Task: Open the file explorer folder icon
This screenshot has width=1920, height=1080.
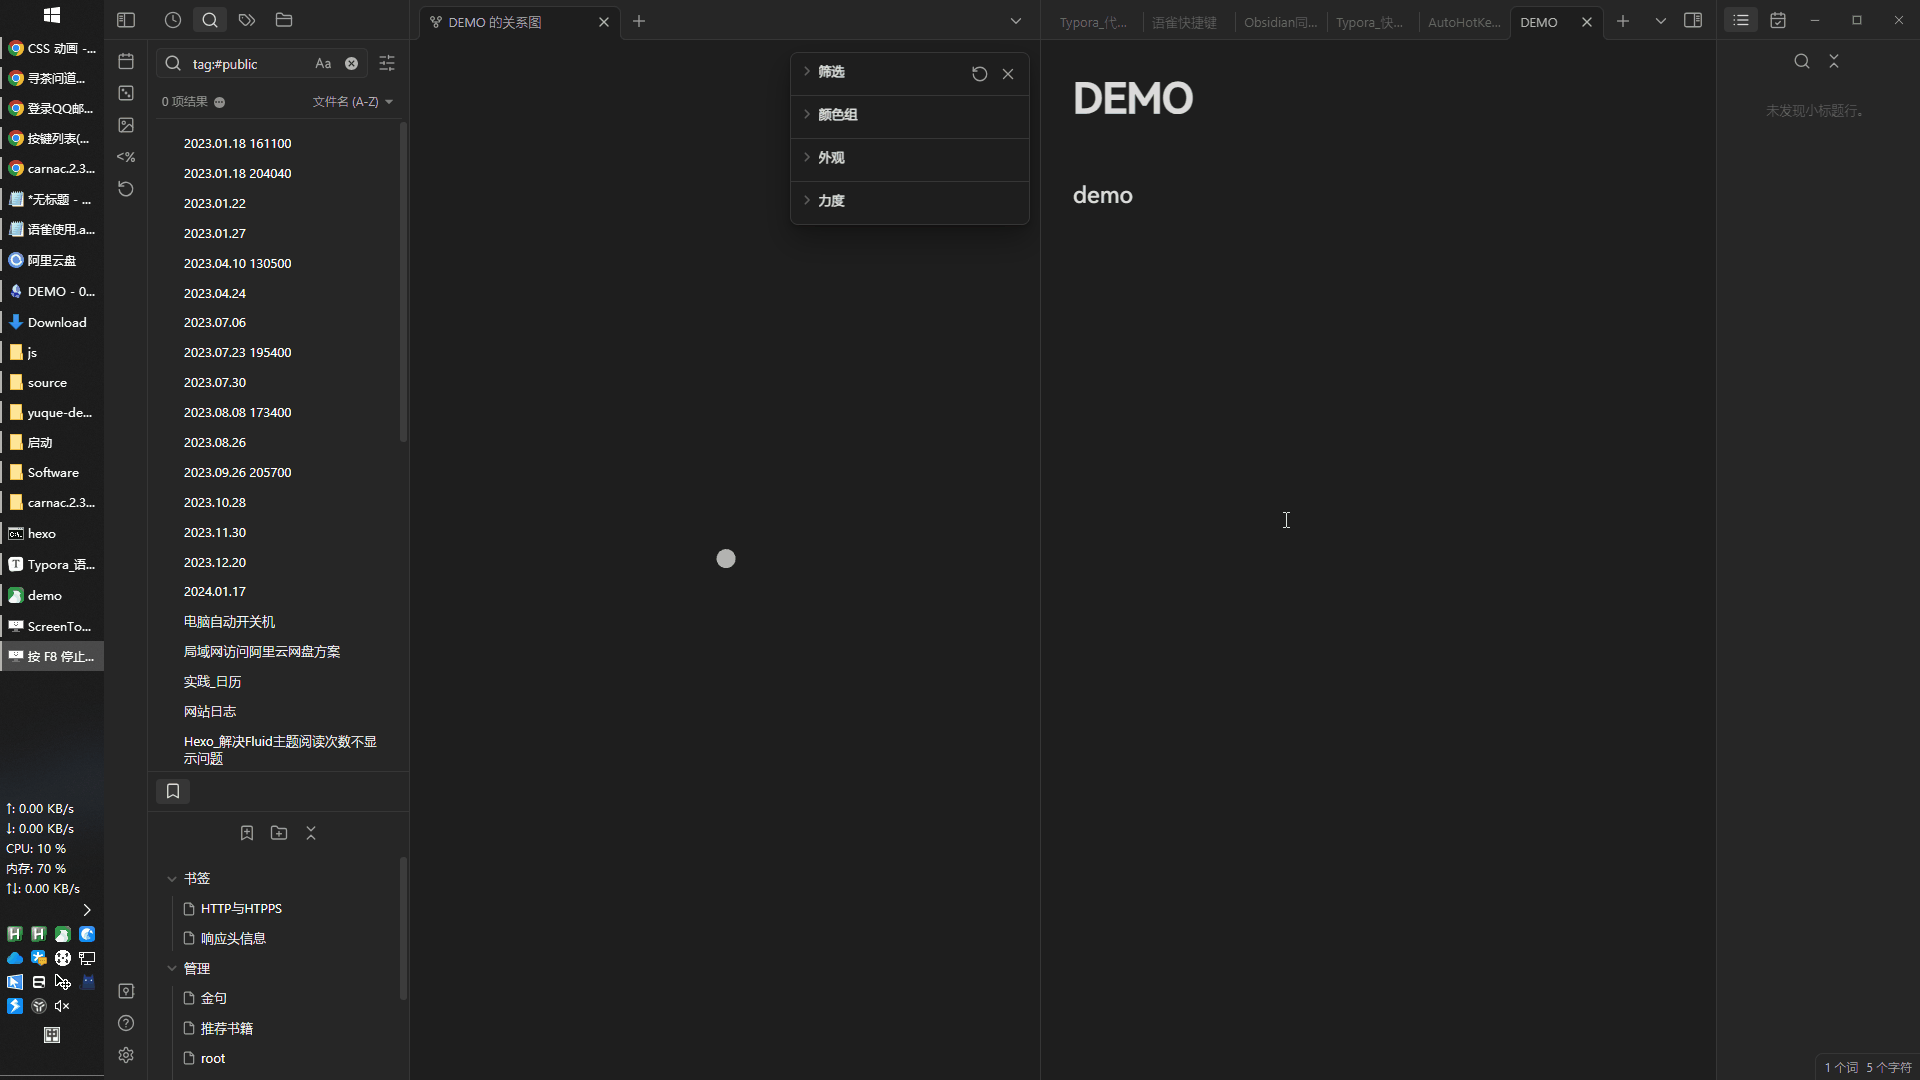Action: [x=284, y=20]
